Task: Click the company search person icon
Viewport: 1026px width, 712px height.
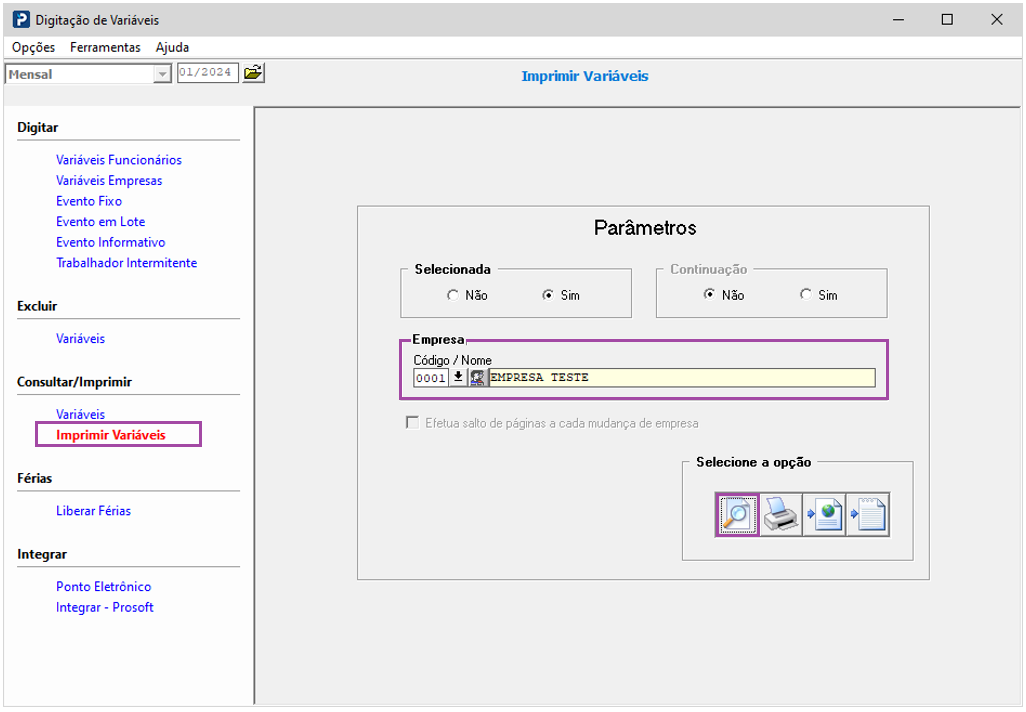Action: click(x=478, y=378)
